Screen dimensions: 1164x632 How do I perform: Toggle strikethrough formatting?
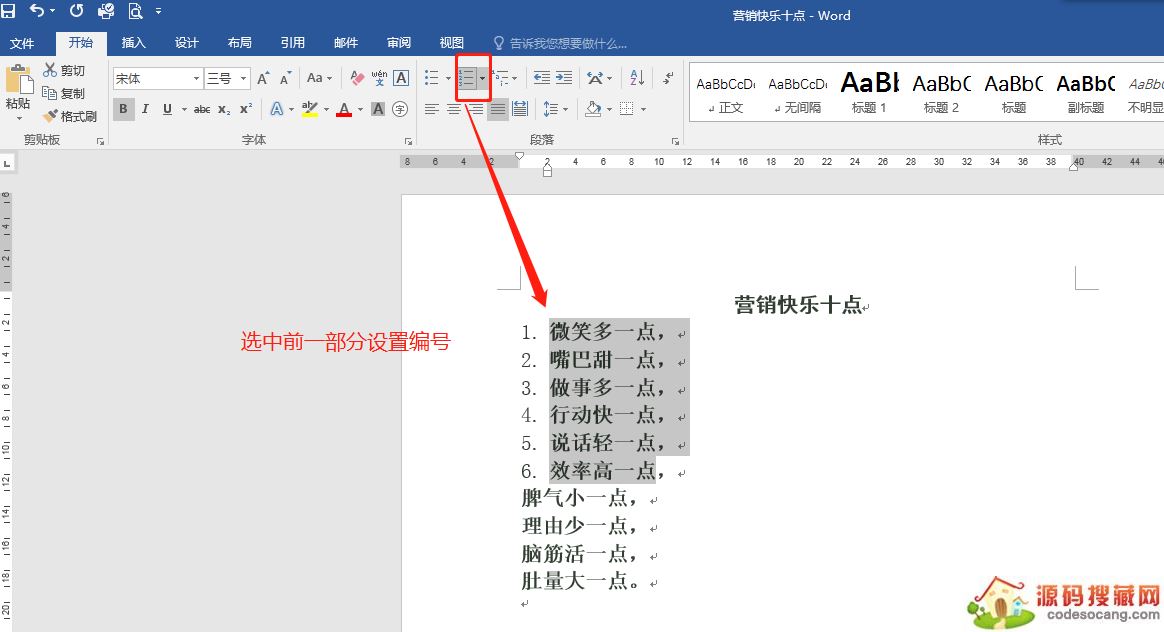pyautogui.click(x=202, y=109)
